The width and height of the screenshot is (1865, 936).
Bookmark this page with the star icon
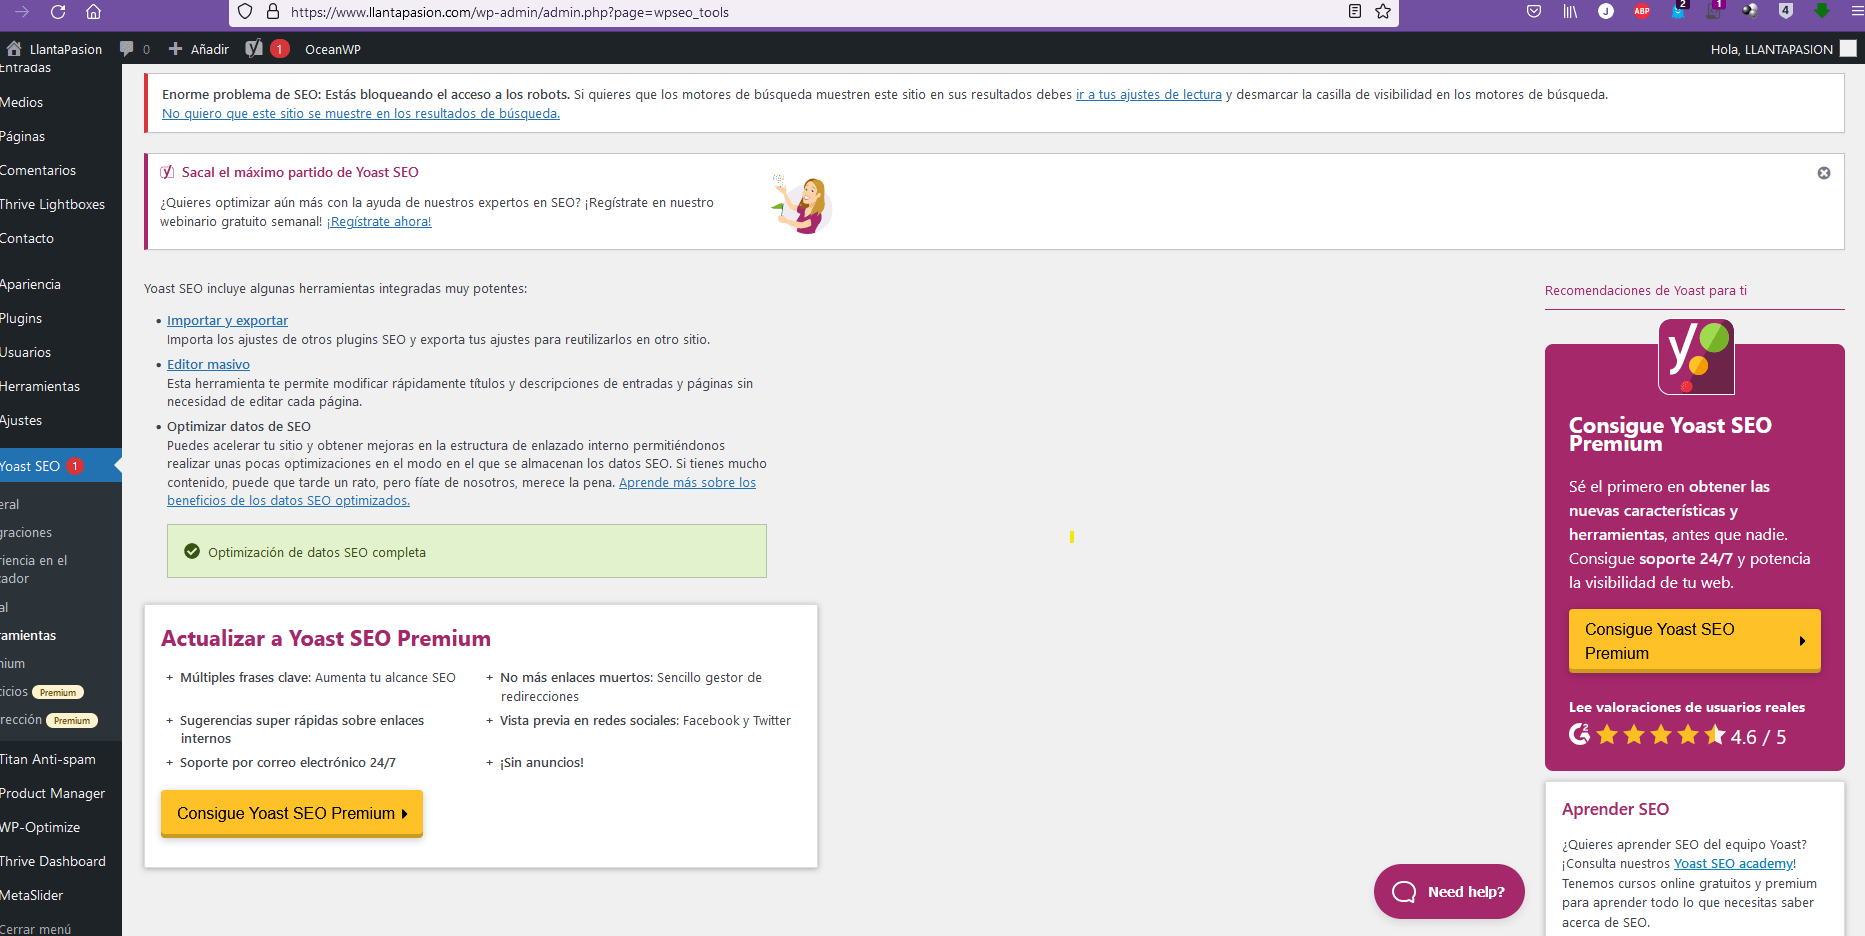1383,12
